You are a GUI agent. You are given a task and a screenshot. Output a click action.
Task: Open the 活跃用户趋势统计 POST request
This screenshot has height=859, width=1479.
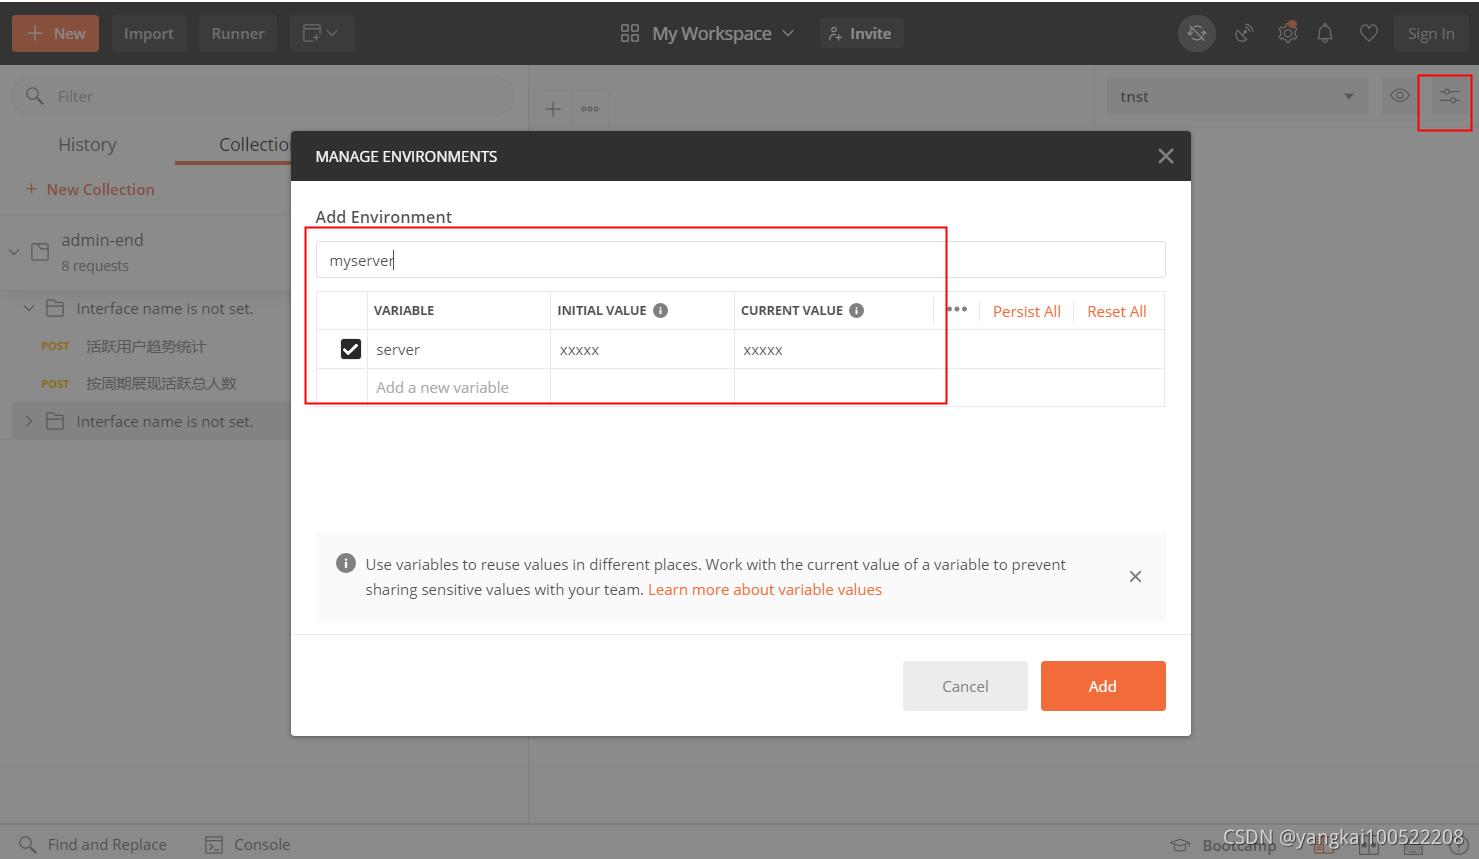pyautogui.click(x=145, y=346)
